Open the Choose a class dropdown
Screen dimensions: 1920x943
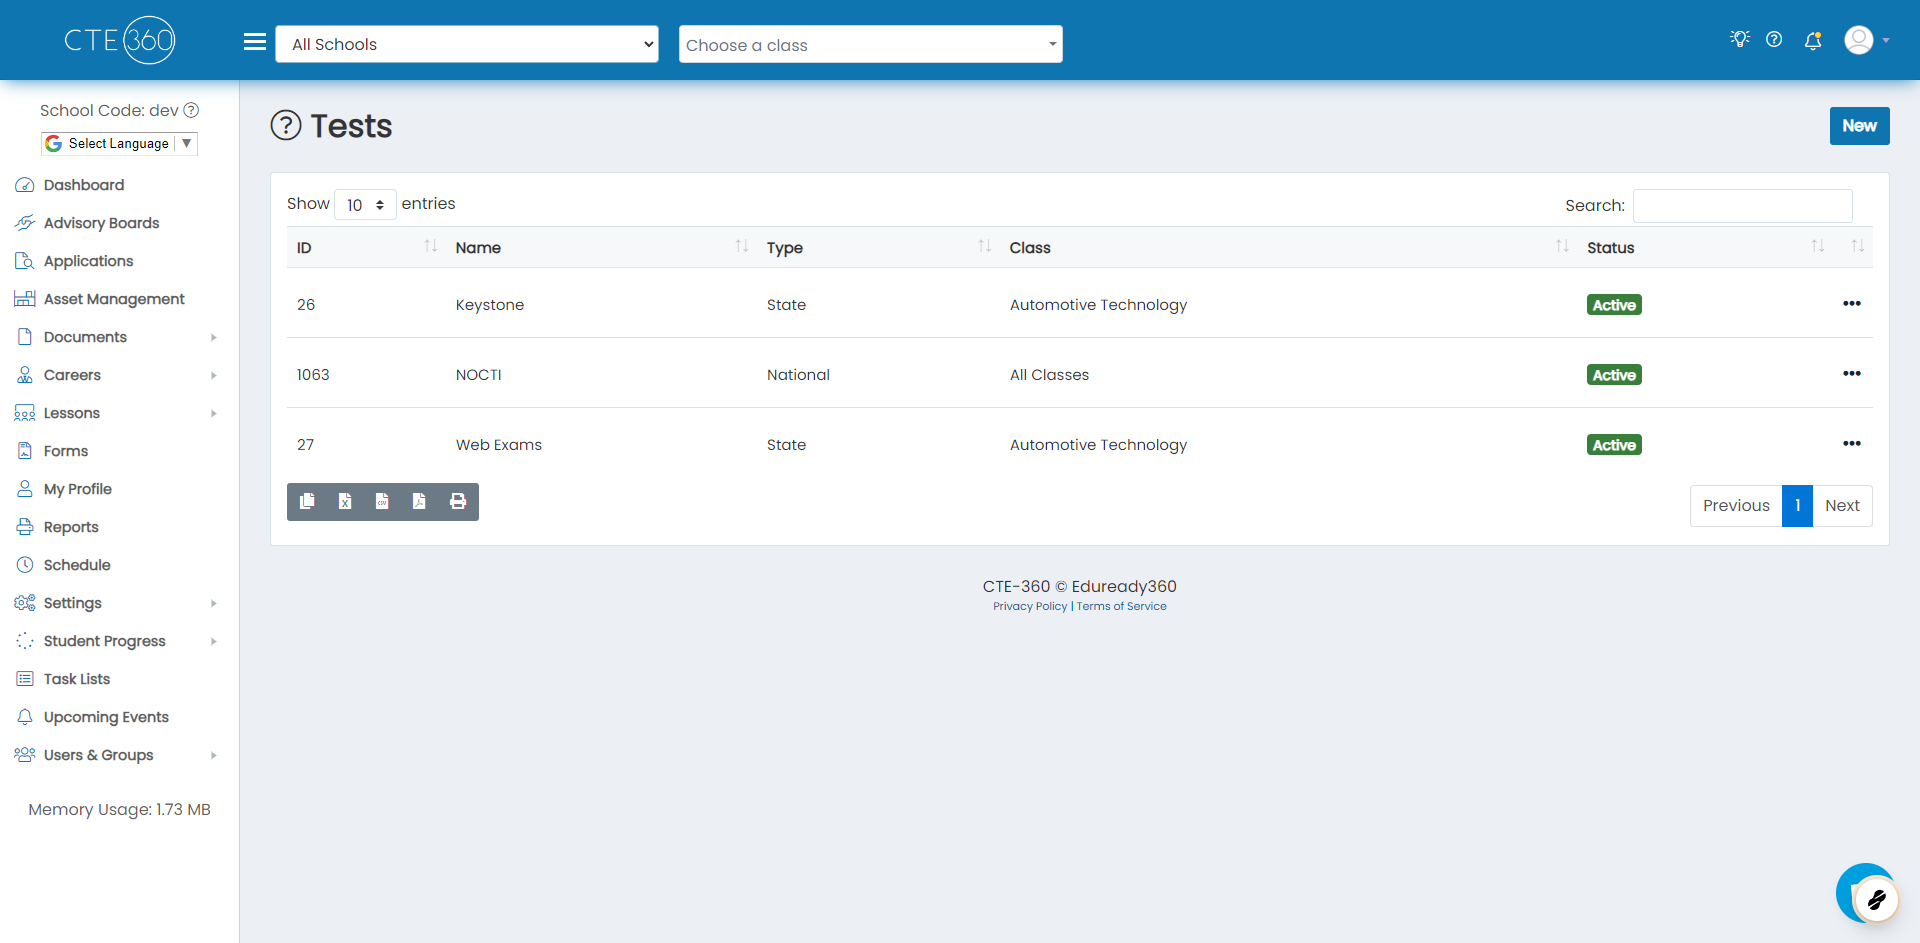click(870, 44)
